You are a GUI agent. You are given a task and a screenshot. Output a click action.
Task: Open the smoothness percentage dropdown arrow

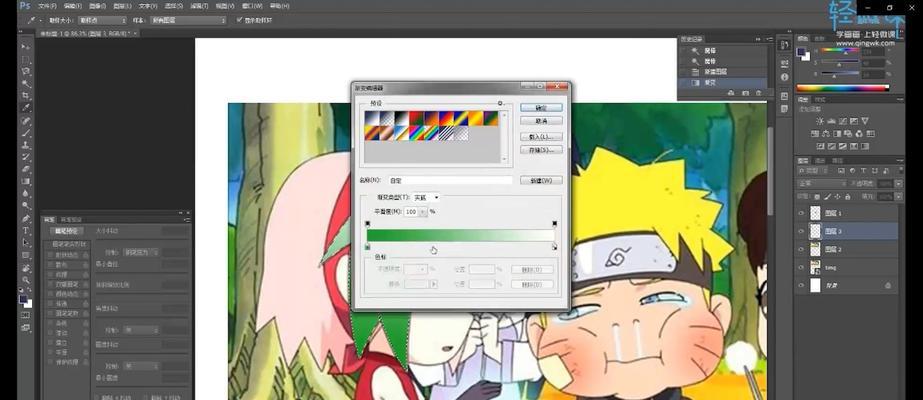[424, 211]
